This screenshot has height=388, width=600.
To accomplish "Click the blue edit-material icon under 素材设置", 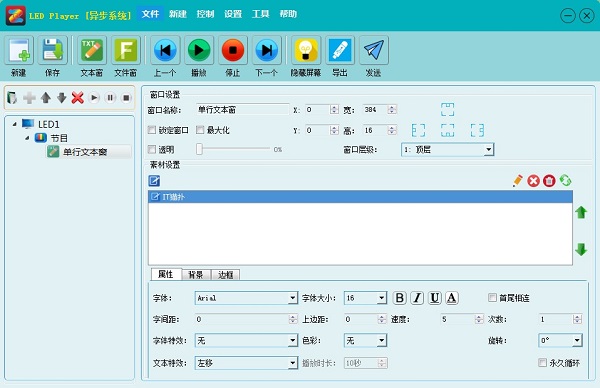I will tap(154, 181).
